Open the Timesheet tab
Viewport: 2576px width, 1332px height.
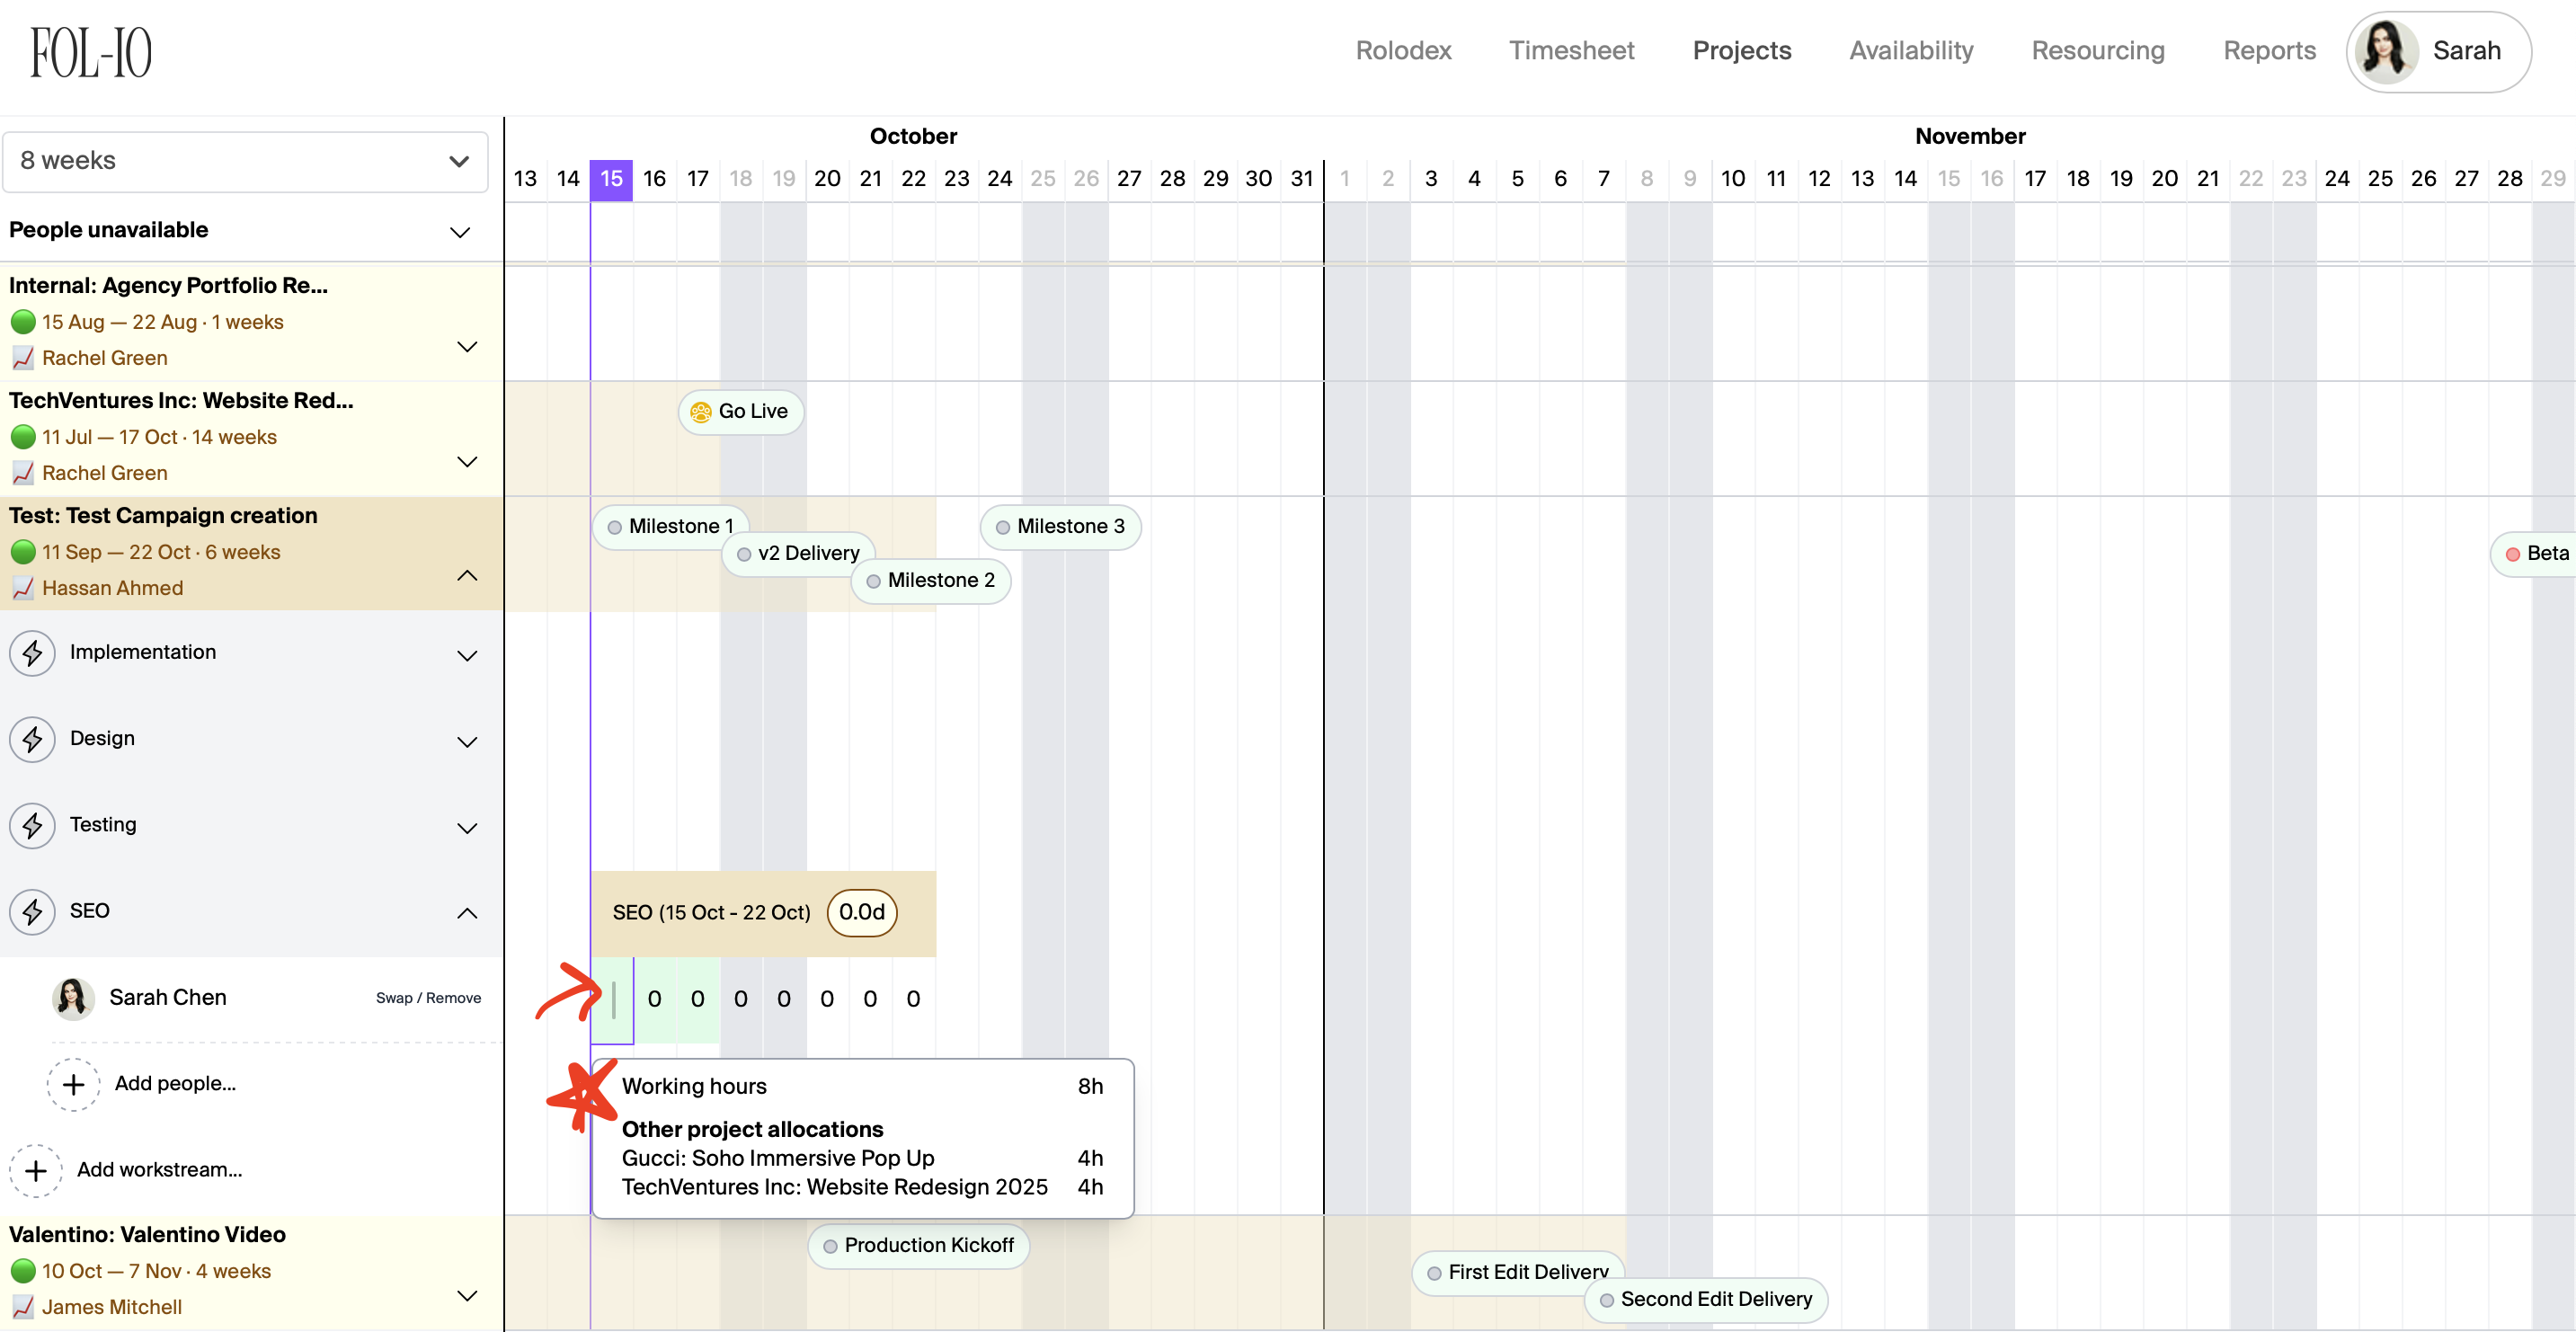click(x=1570, y=51)
